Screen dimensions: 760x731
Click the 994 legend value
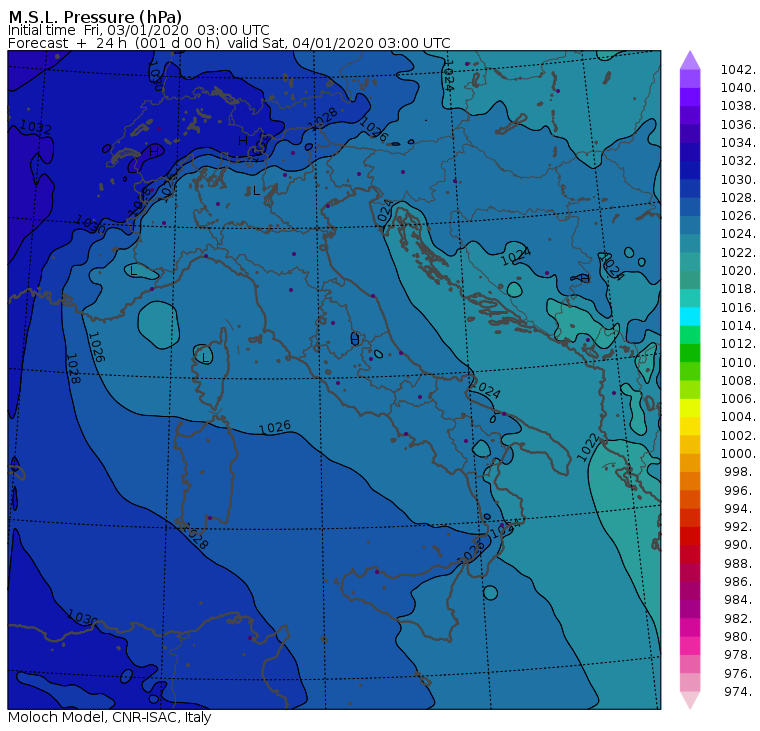(740, 509)
